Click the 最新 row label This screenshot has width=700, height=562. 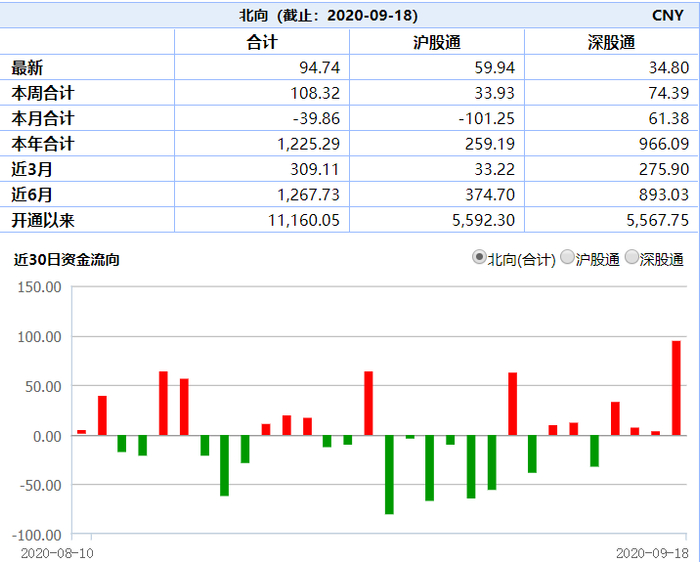27,68
